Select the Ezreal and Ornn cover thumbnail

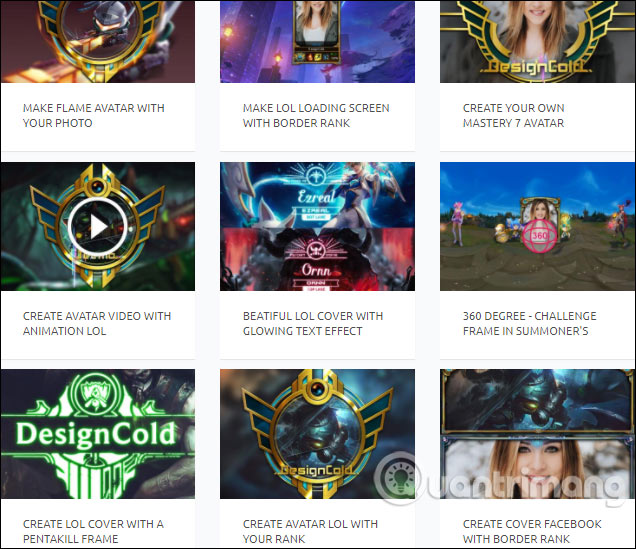[x=317, y=226]
